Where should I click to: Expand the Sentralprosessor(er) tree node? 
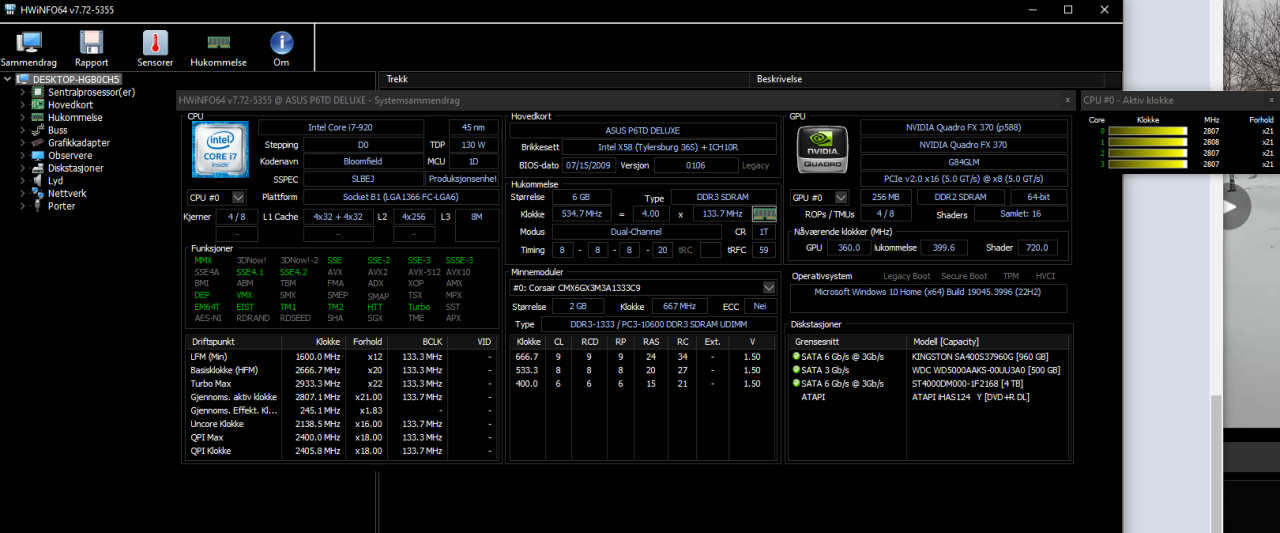point(23,92)
